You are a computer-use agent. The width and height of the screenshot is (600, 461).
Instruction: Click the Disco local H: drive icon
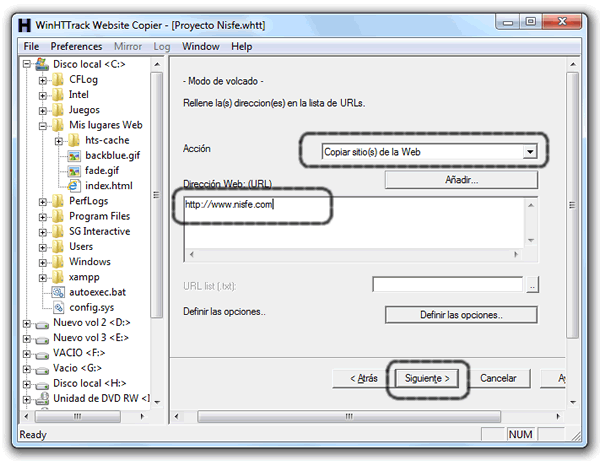(x=42, y=385)
